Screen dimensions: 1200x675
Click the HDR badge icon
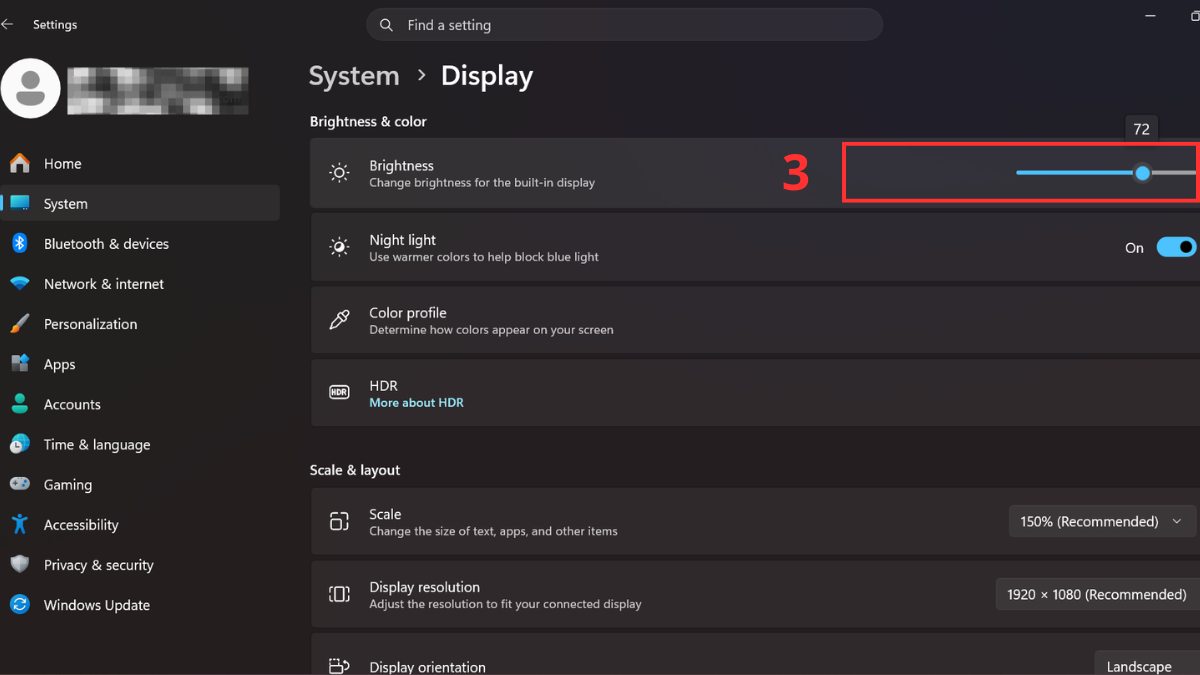pos(340,393)
